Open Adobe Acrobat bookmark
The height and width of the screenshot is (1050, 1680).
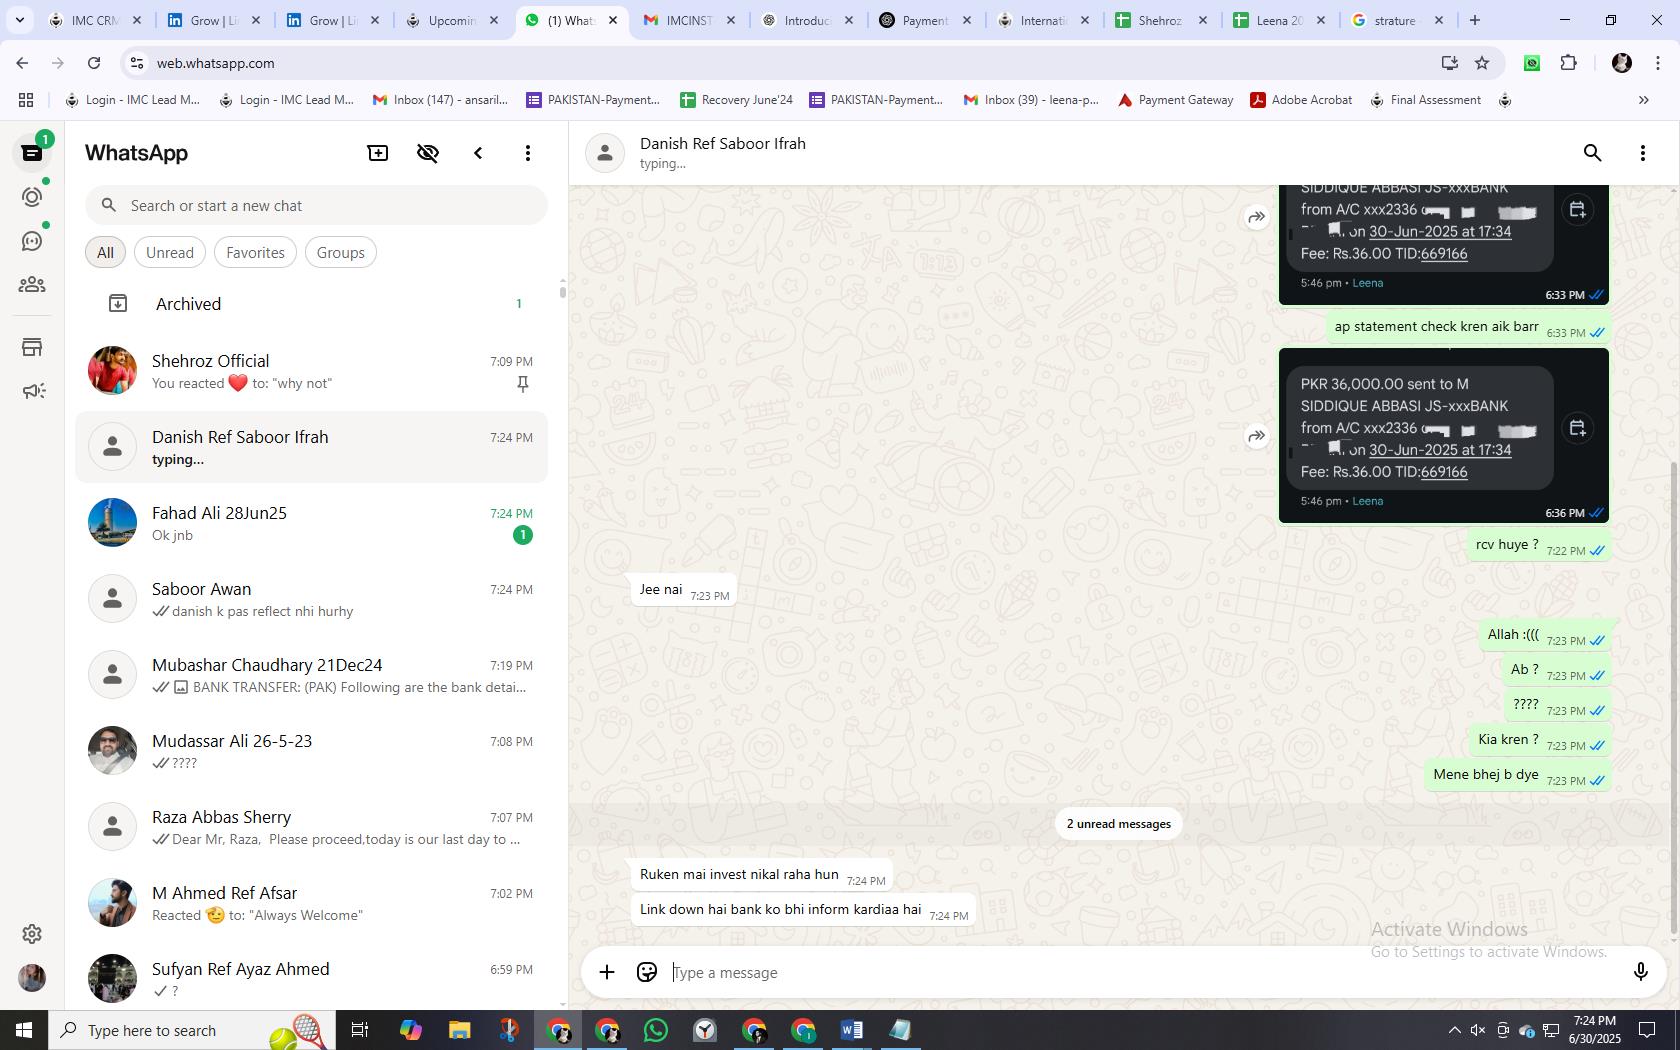[1301, 100]
